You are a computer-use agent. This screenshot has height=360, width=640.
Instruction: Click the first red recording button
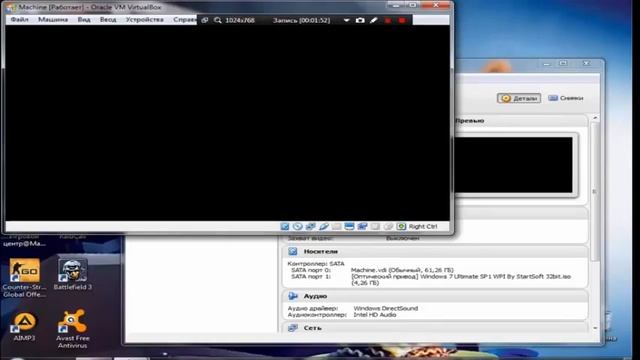[x=388, y=20]
